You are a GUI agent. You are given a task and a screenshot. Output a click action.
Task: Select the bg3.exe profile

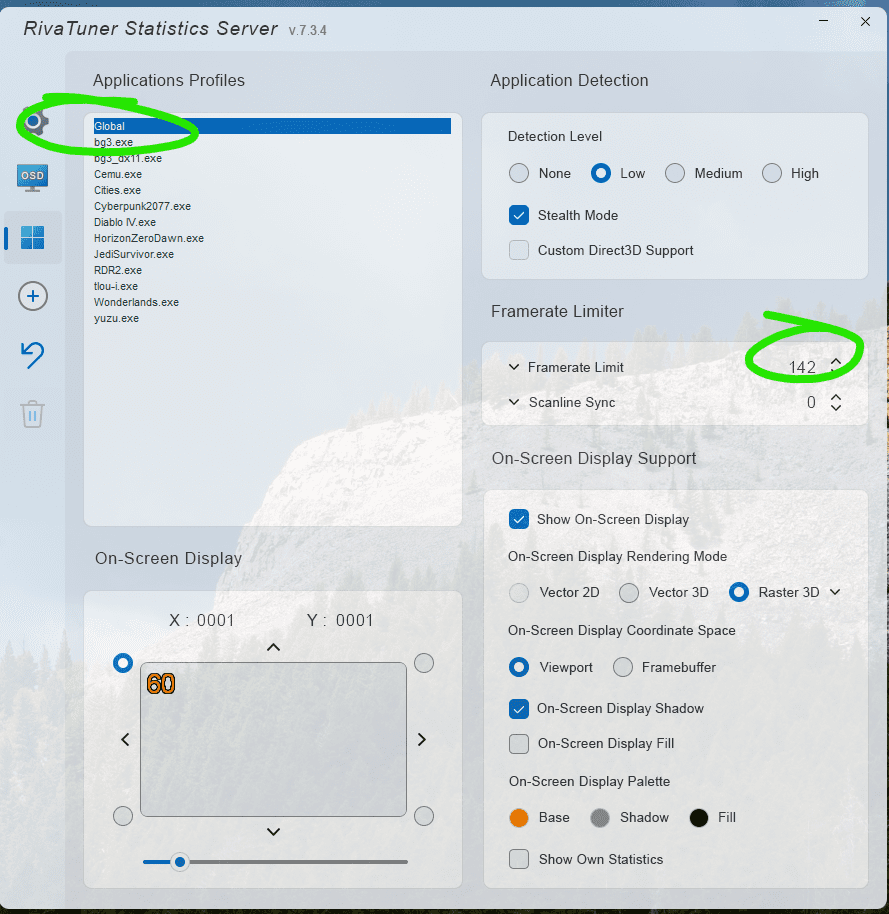272,142
